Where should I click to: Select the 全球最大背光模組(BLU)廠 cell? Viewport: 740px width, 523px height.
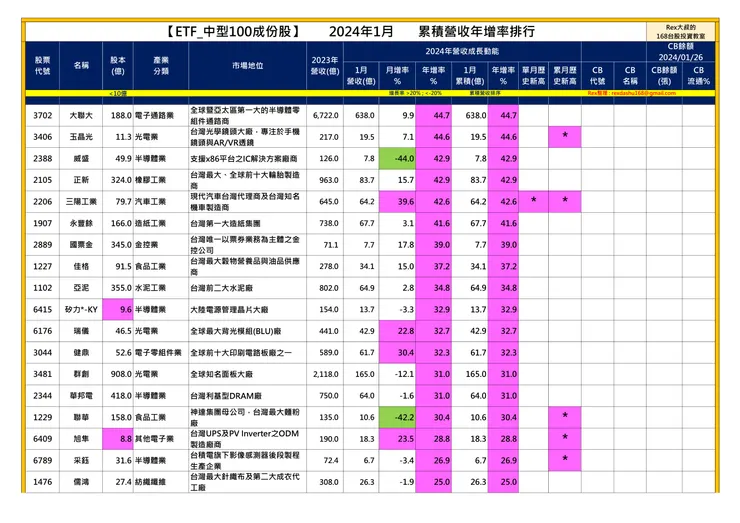tap(247, 331)
